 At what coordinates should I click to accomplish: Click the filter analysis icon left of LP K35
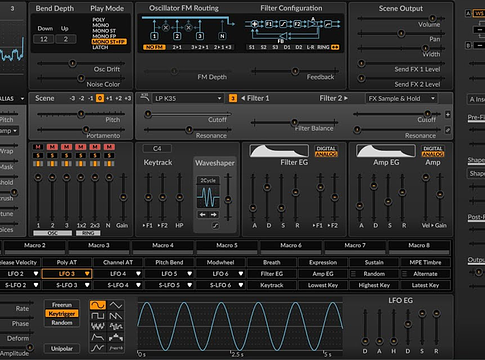coord(145,98)
